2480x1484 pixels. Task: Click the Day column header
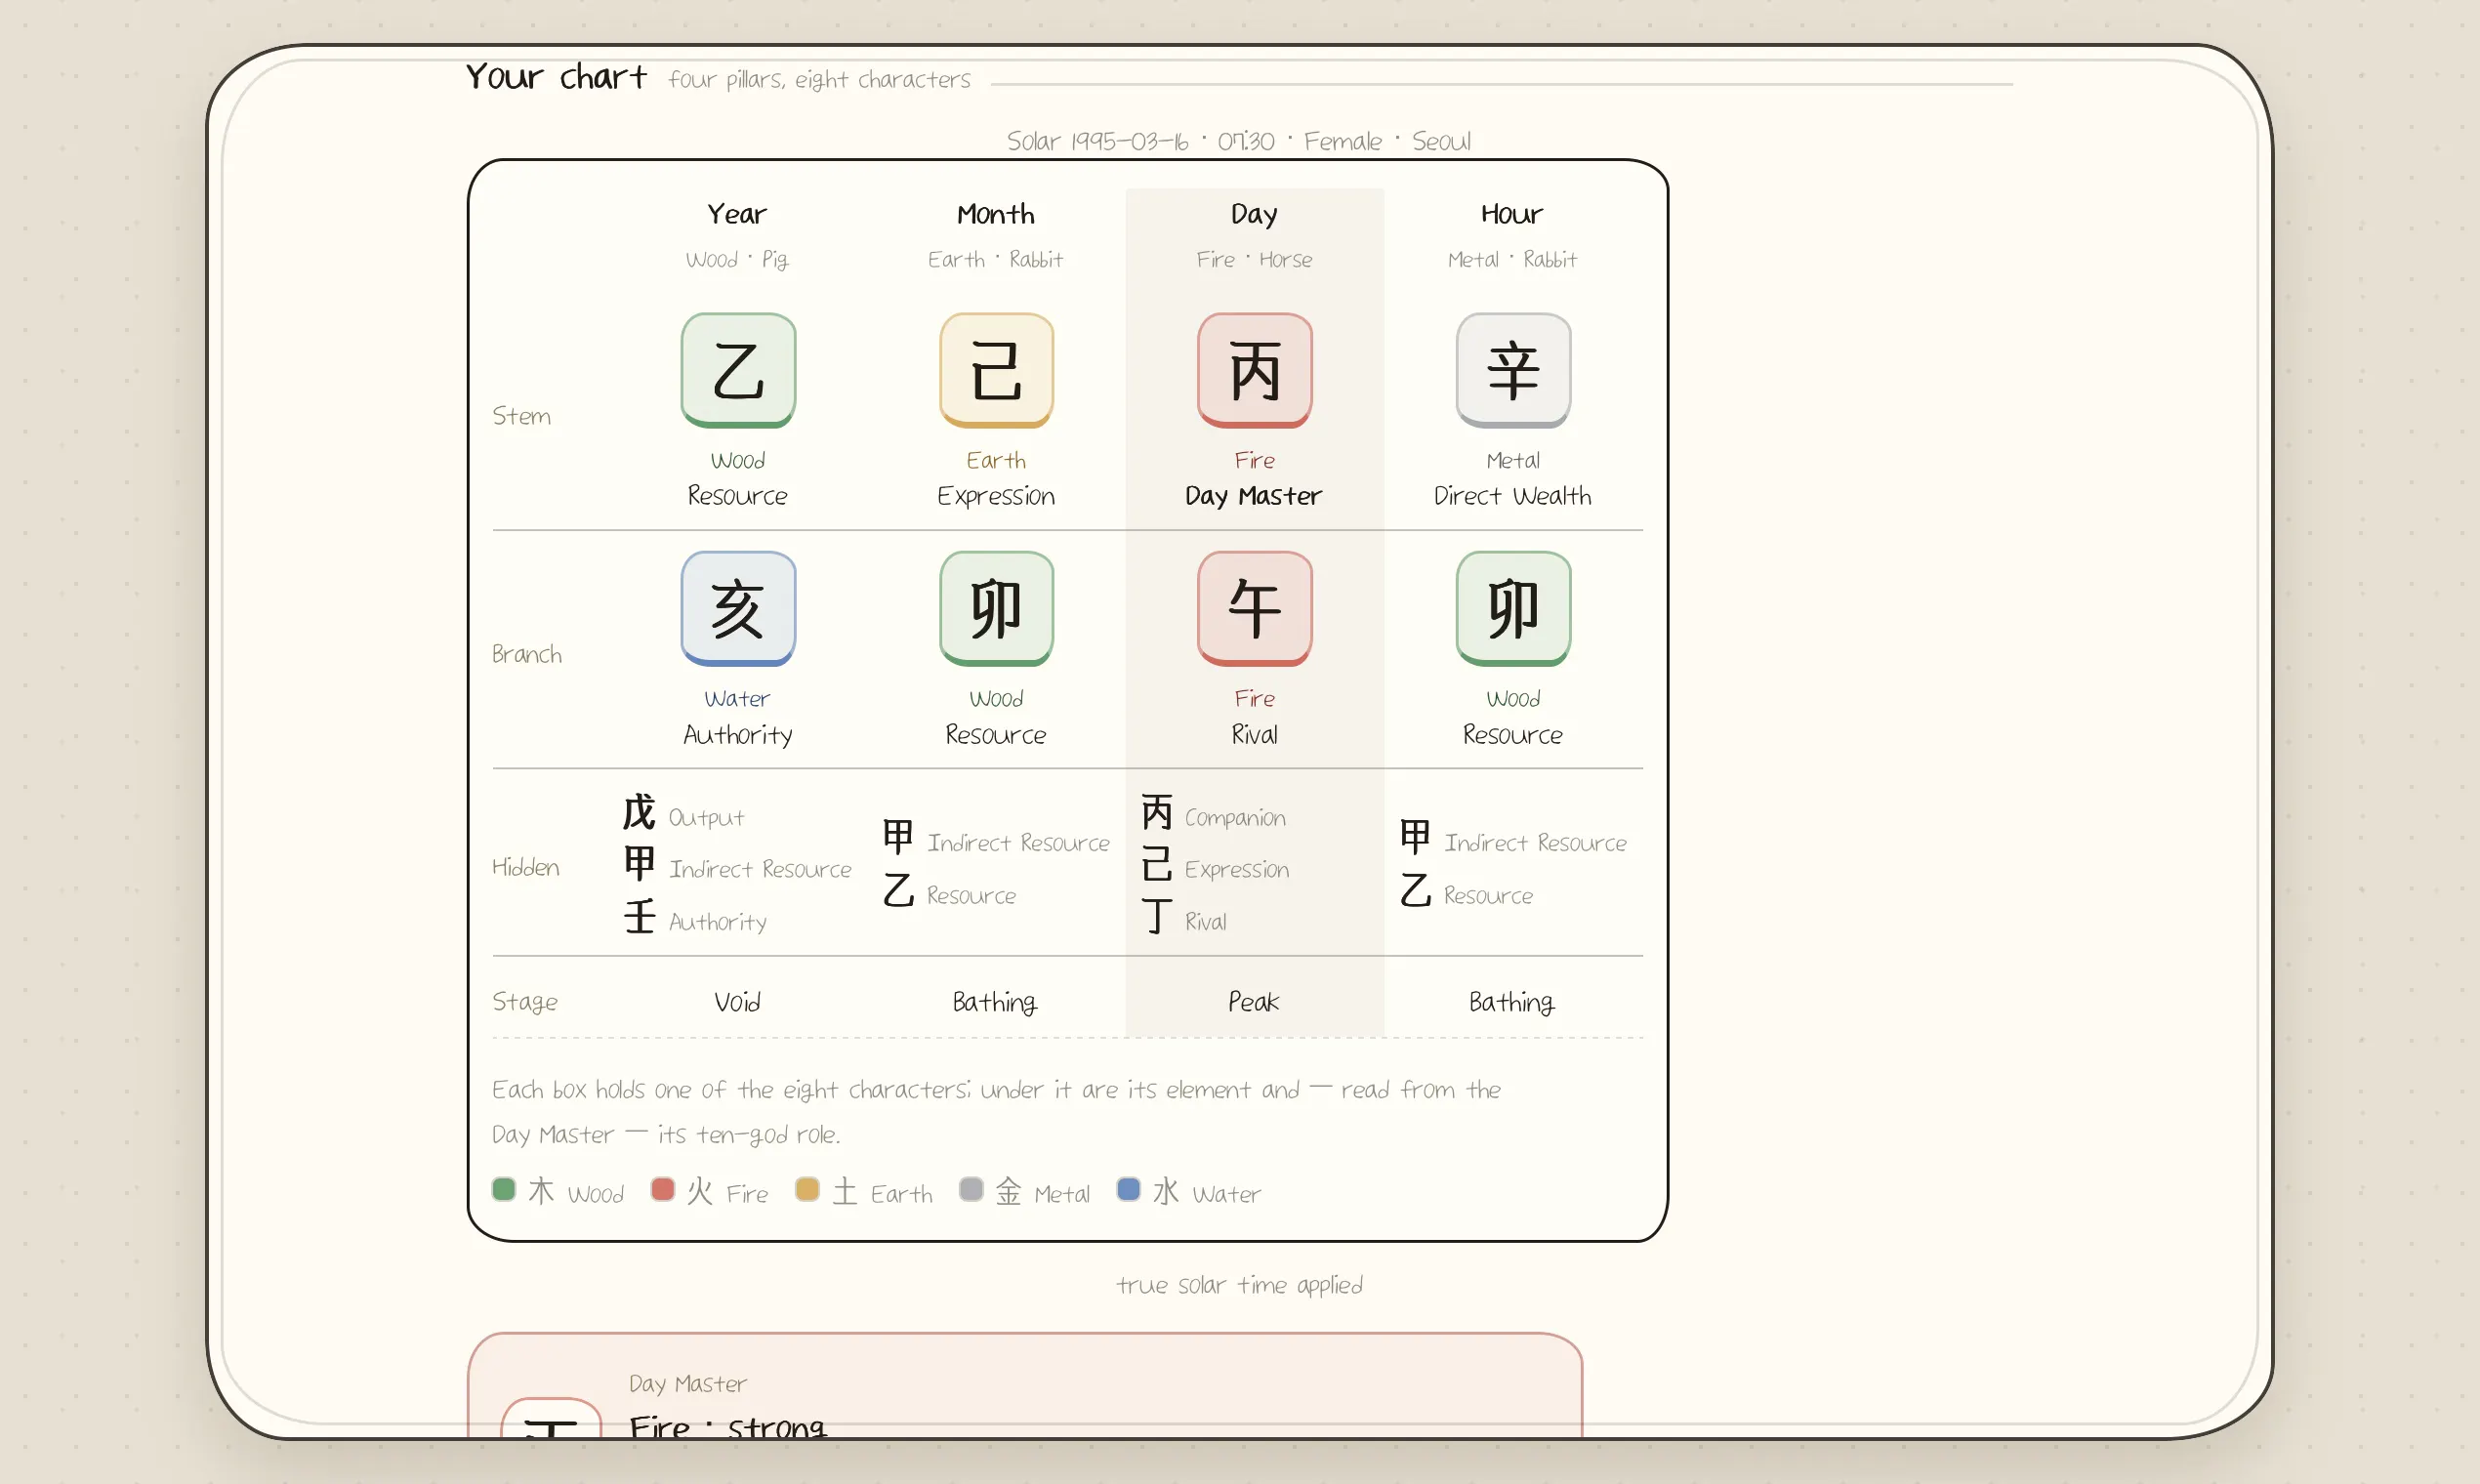(1254, 214)
